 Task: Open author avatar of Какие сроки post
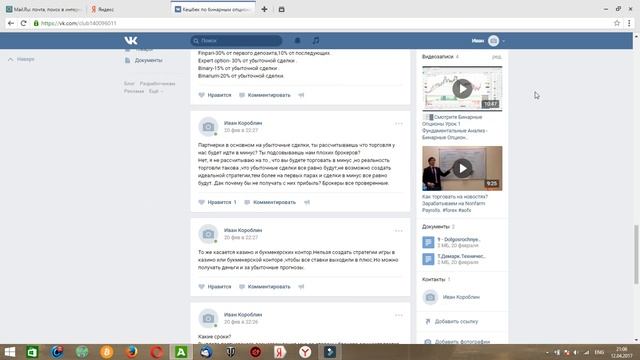pyautogui.click(x=208, y=318)
